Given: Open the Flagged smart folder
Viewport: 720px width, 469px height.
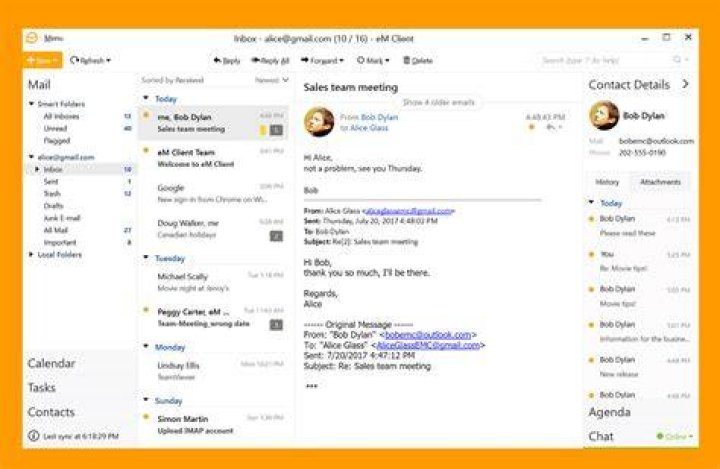Looking at the screenshot, I should click(x=57, y=141).
